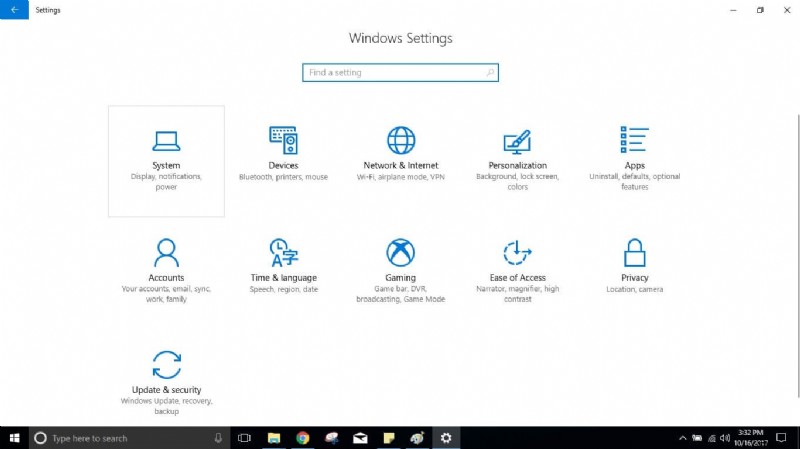Click the Devices label text
This screenshot has width=800, height=449.
284,165
